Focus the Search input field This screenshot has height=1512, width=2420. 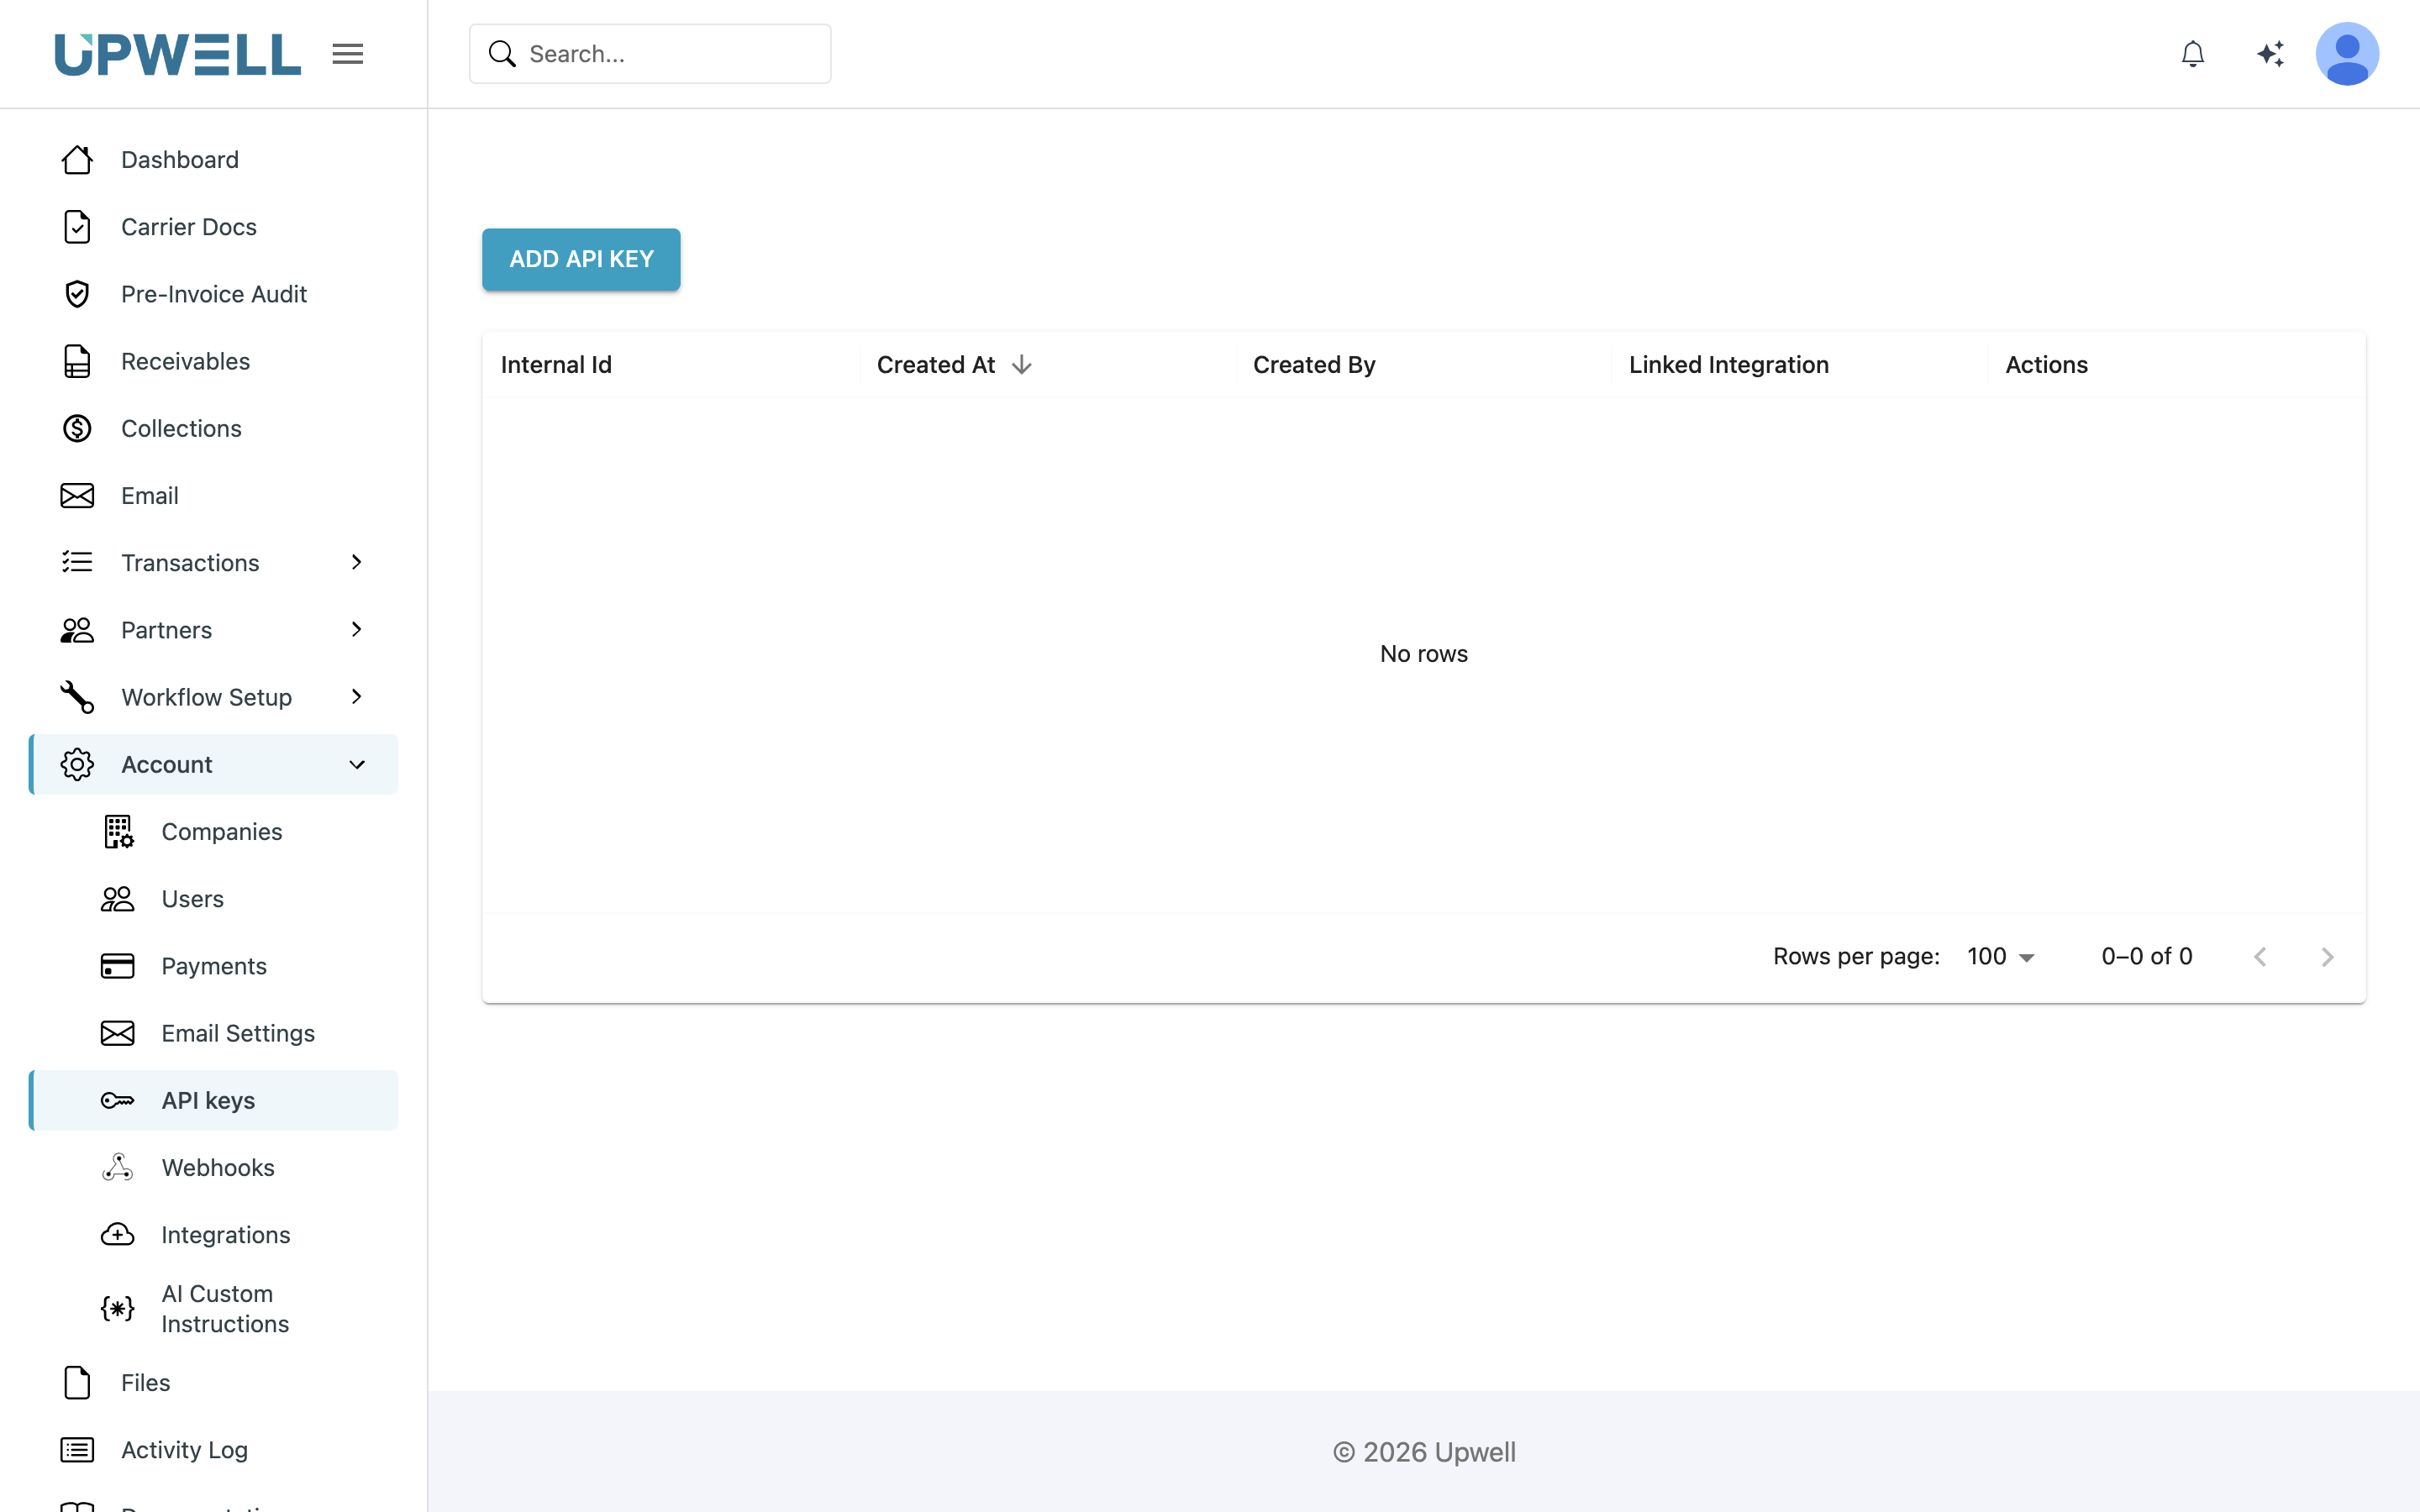click(x=650, y=54)
